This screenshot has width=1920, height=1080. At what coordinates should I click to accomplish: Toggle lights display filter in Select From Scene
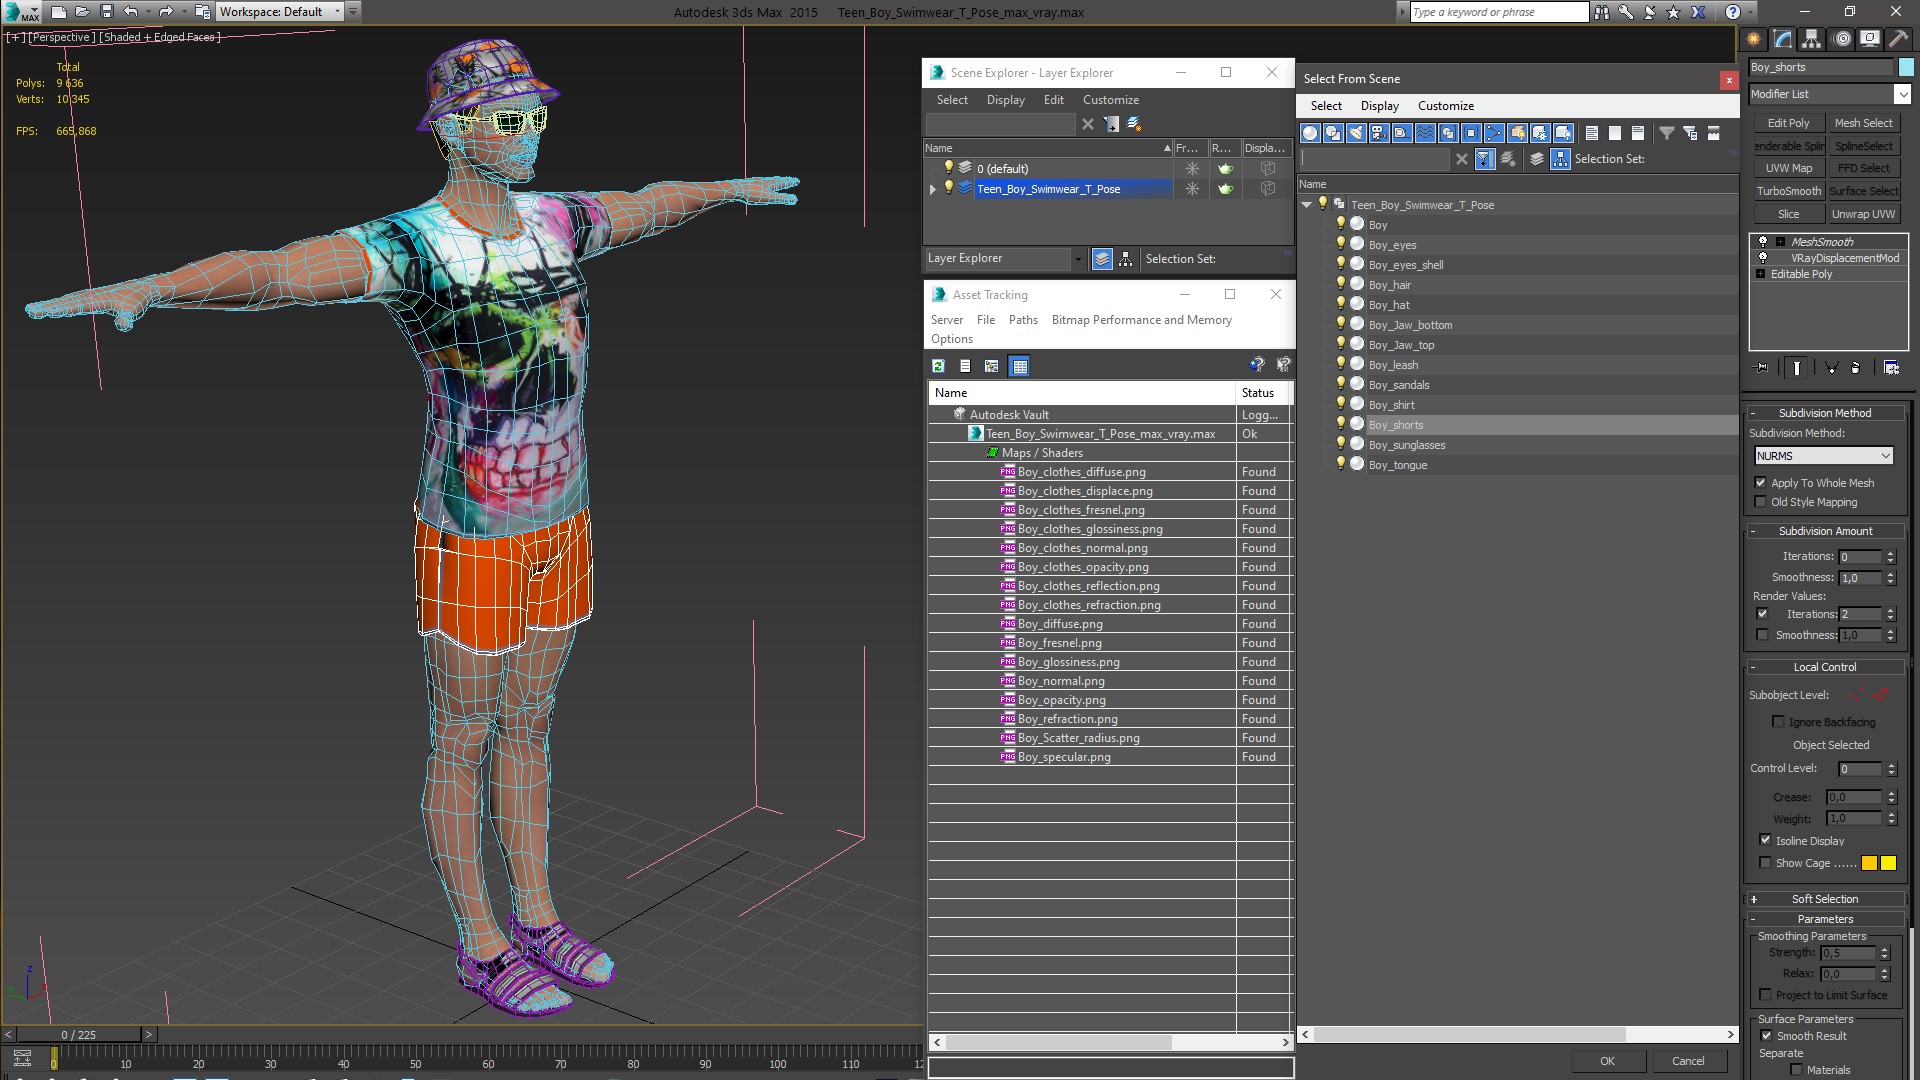tap(1356, 133)
